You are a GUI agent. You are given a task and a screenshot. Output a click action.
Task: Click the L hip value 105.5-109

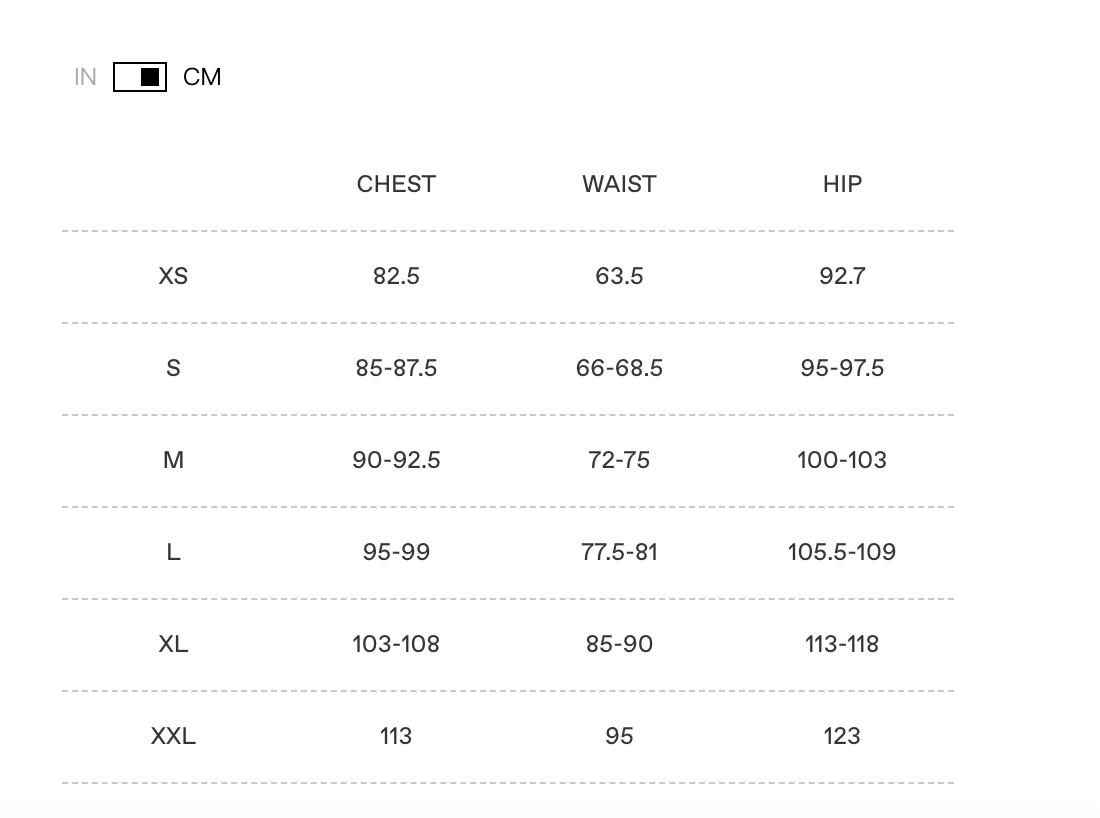coord(842,552)
